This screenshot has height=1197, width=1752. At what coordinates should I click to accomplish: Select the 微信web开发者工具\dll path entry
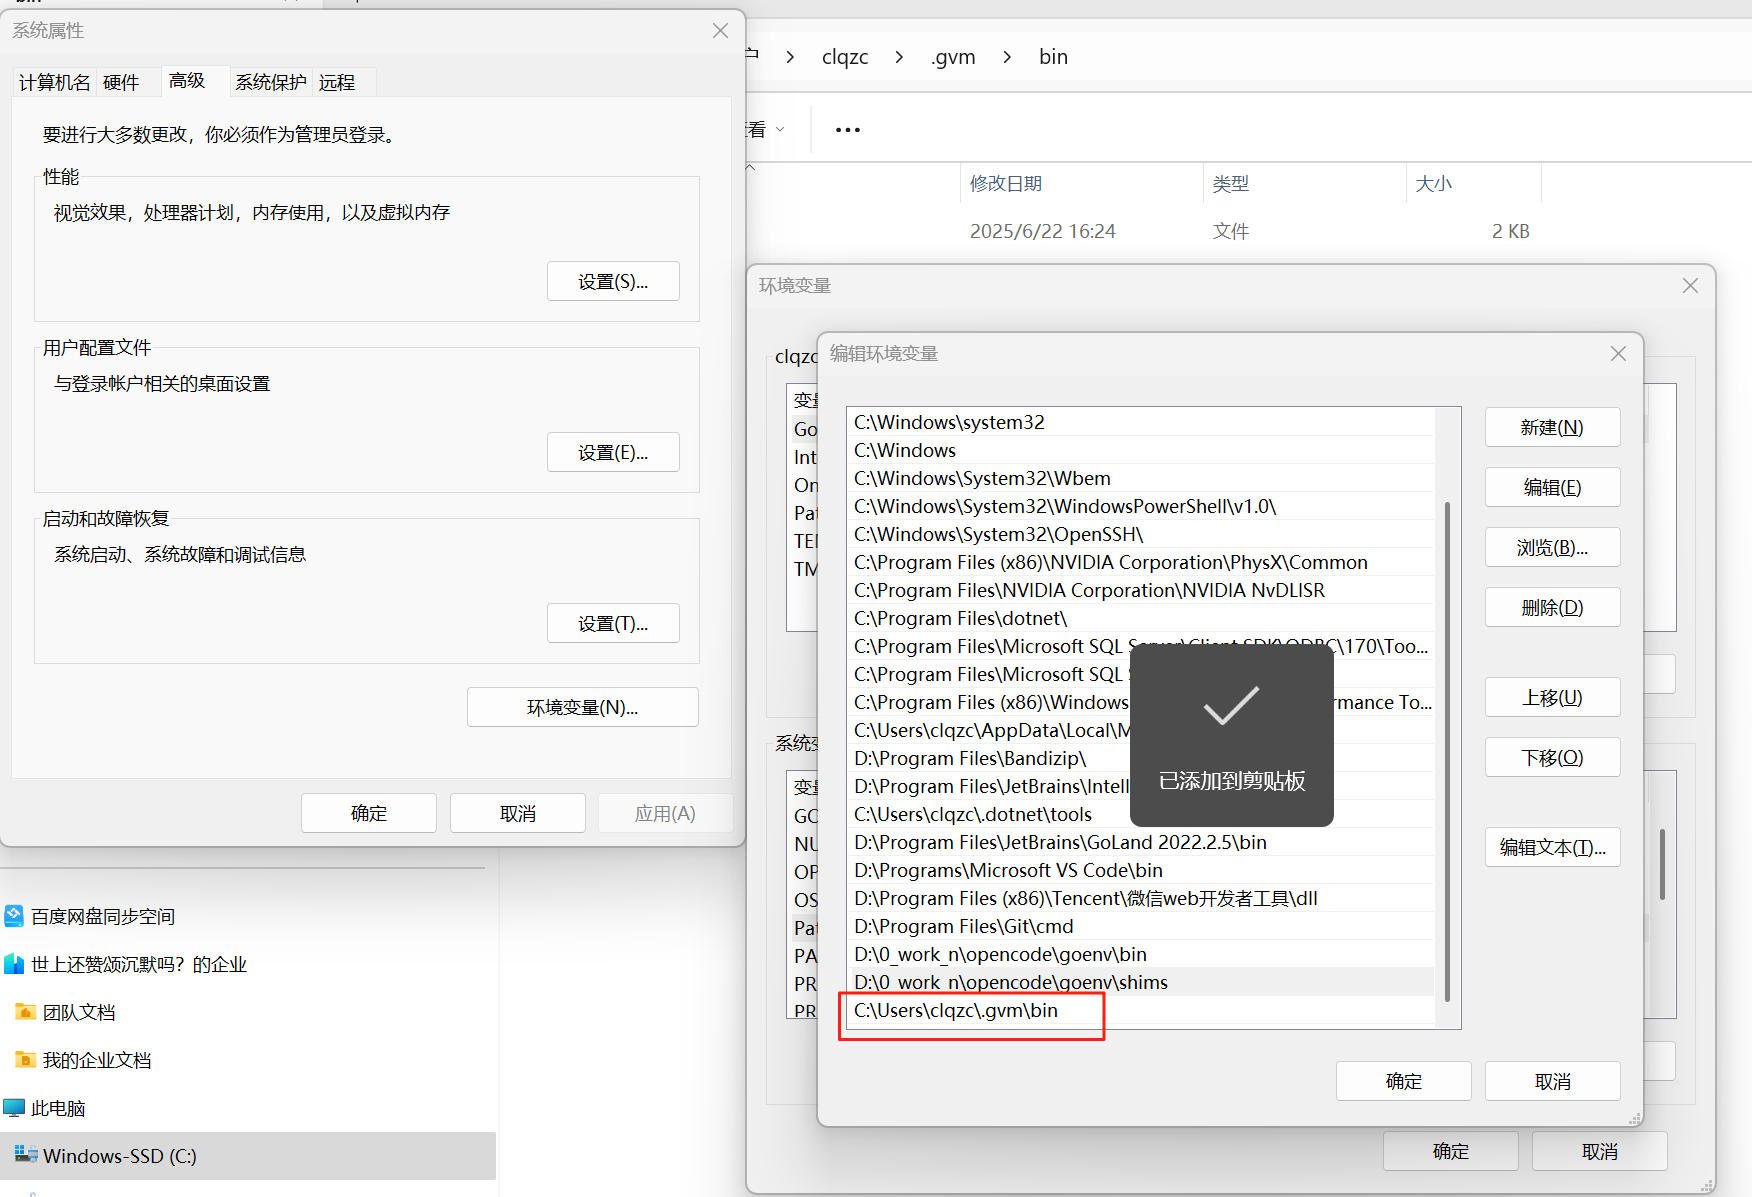(1141, 898)
